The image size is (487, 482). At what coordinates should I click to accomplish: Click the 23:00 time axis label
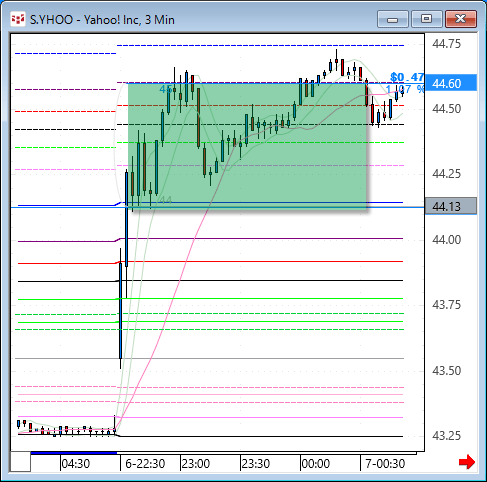196,464
